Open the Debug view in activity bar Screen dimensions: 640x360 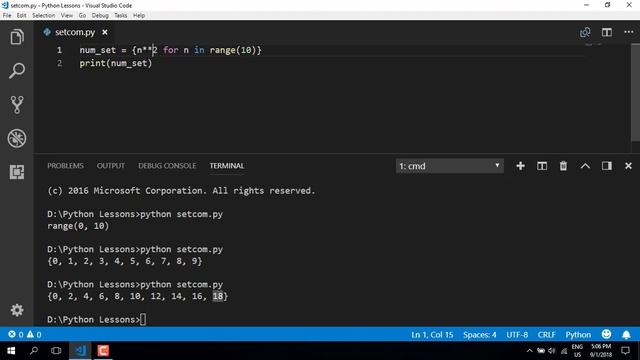[17, 138]
